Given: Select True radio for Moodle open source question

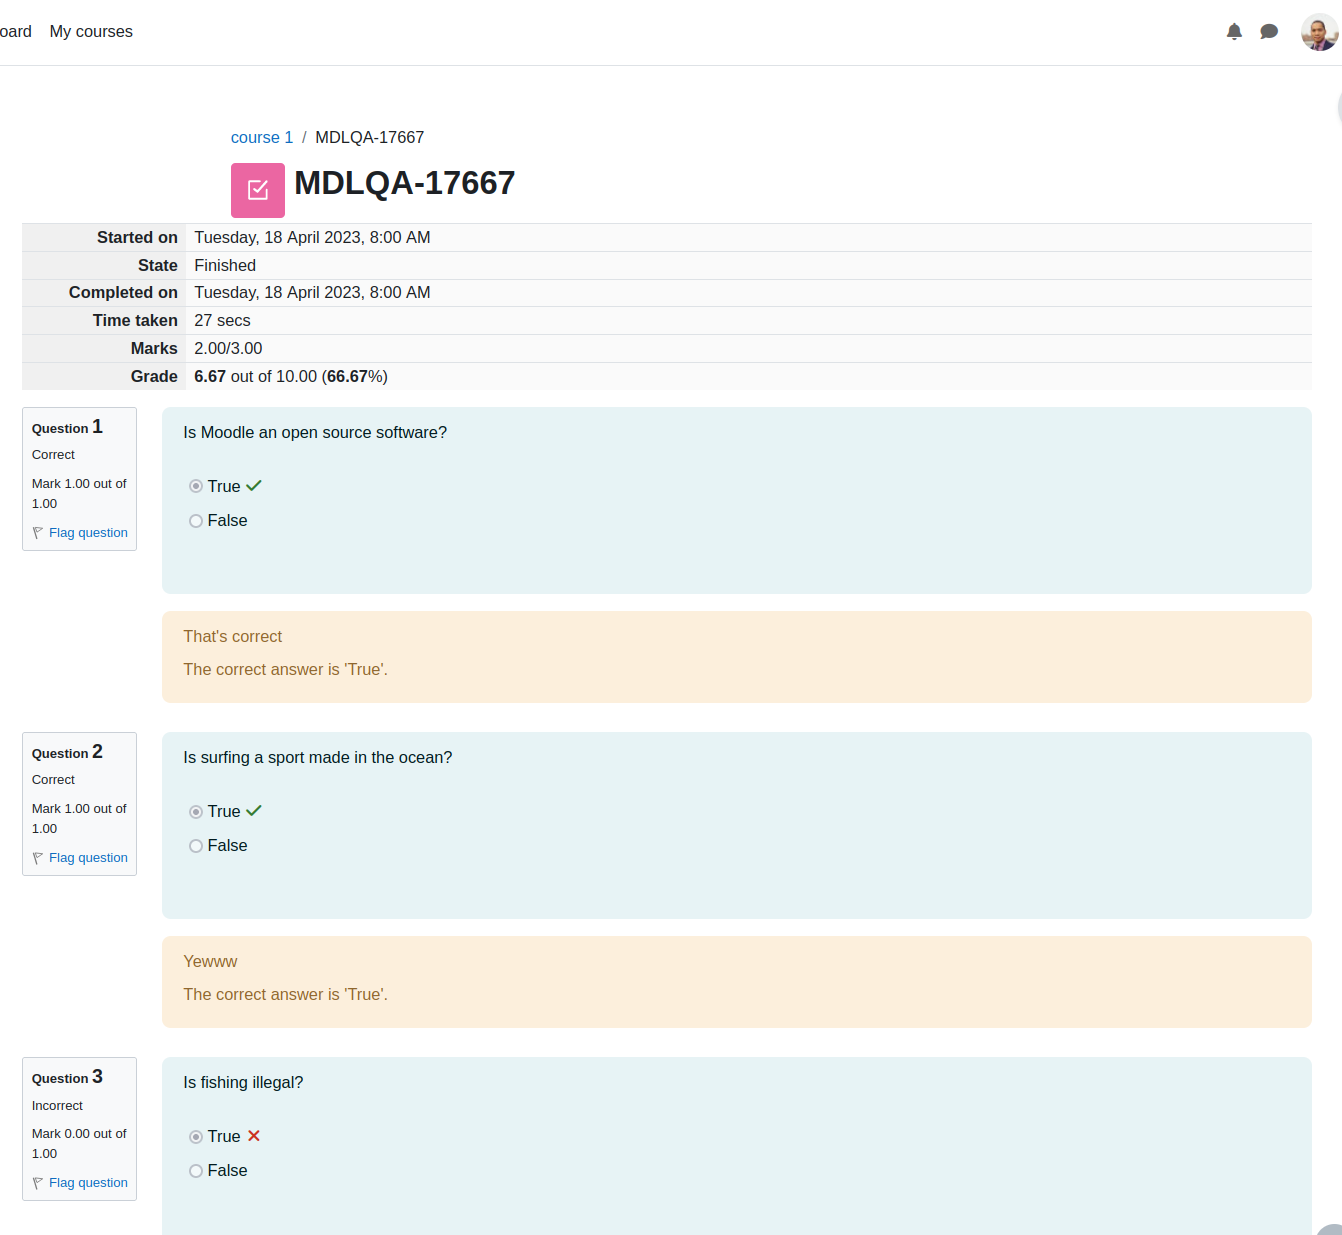Looking at the screenshot, I should click(196, 487).
